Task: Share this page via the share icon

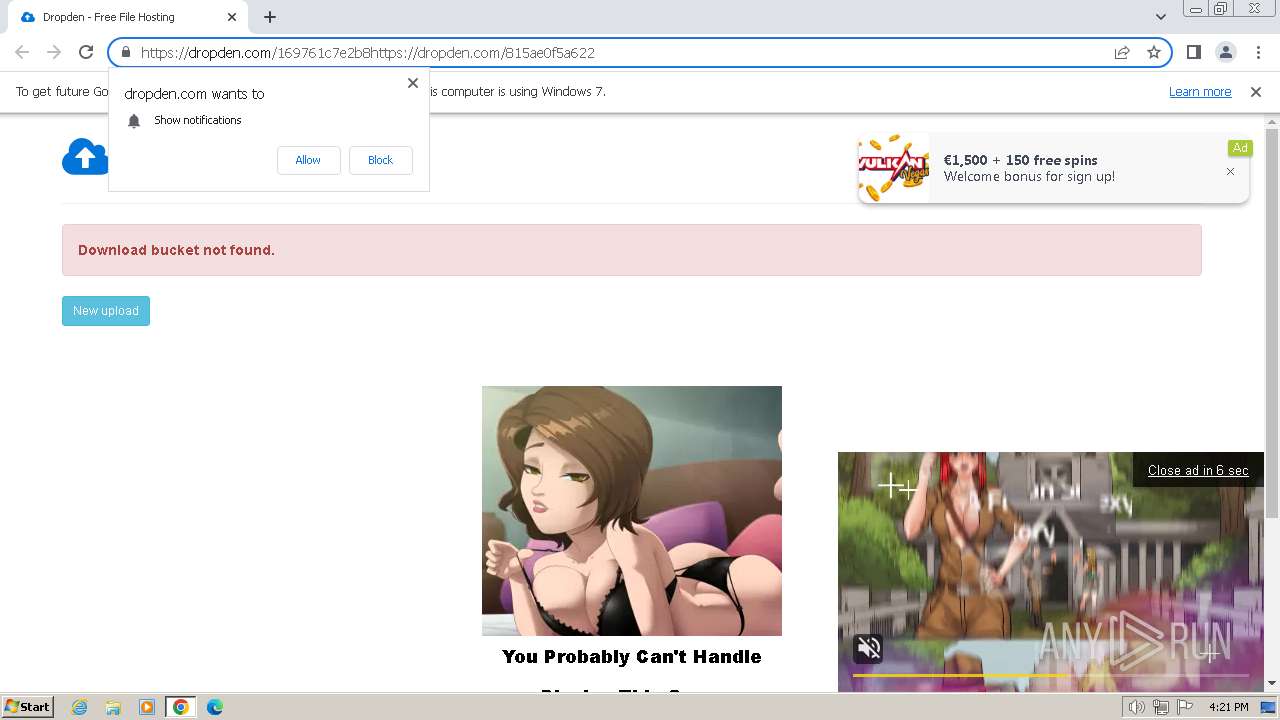Action: 1122,52
